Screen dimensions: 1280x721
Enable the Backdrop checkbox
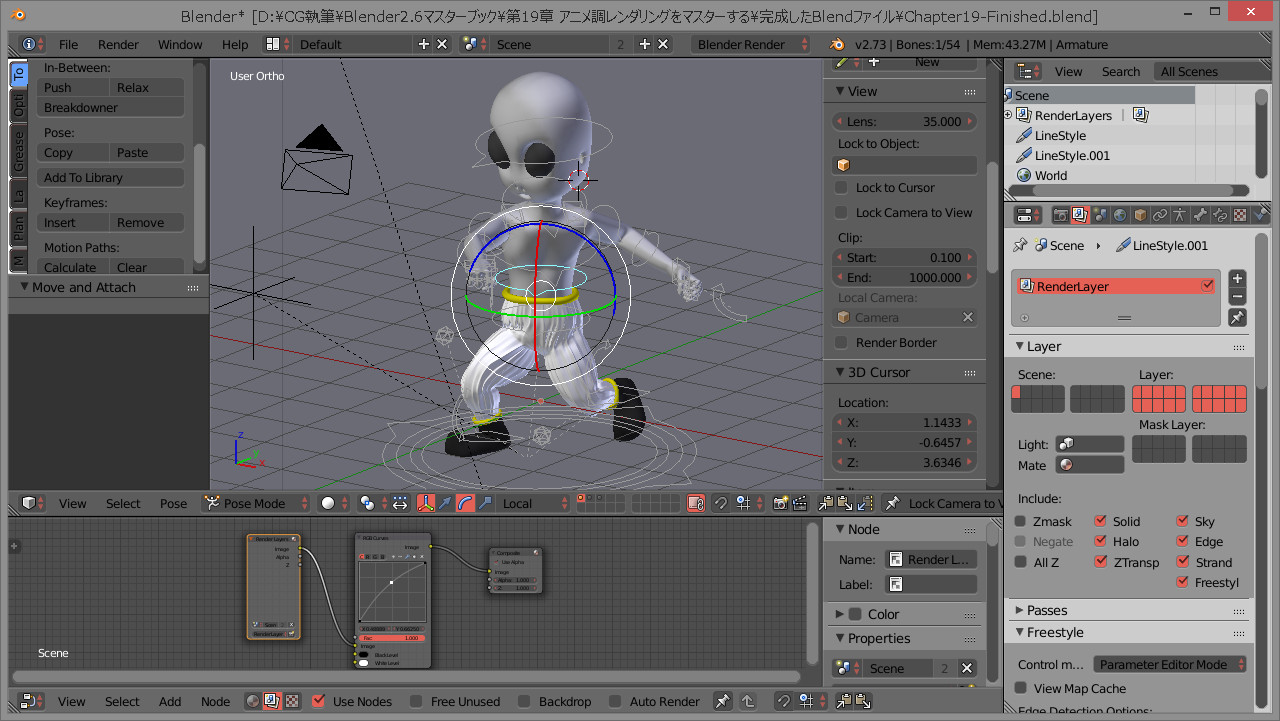coord(524,701)
